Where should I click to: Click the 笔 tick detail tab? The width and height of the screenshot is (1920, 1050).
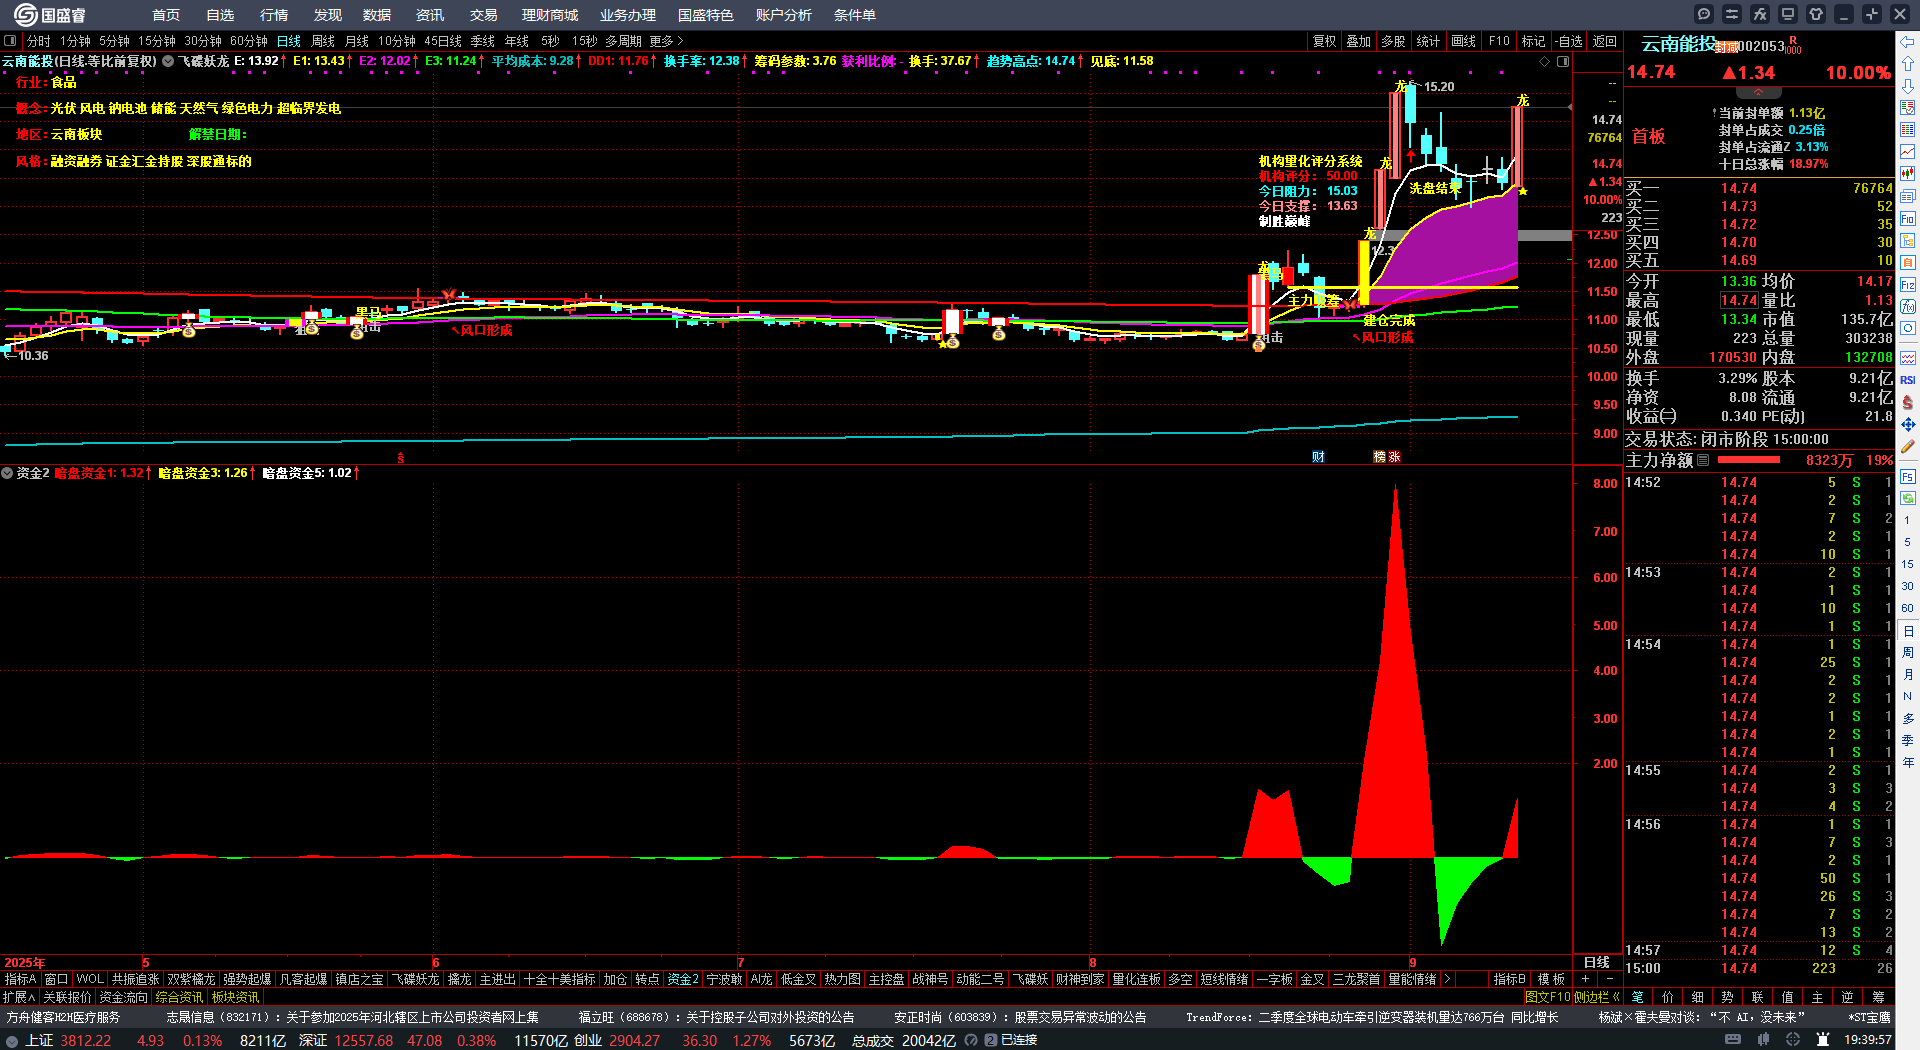point(1638,997)
